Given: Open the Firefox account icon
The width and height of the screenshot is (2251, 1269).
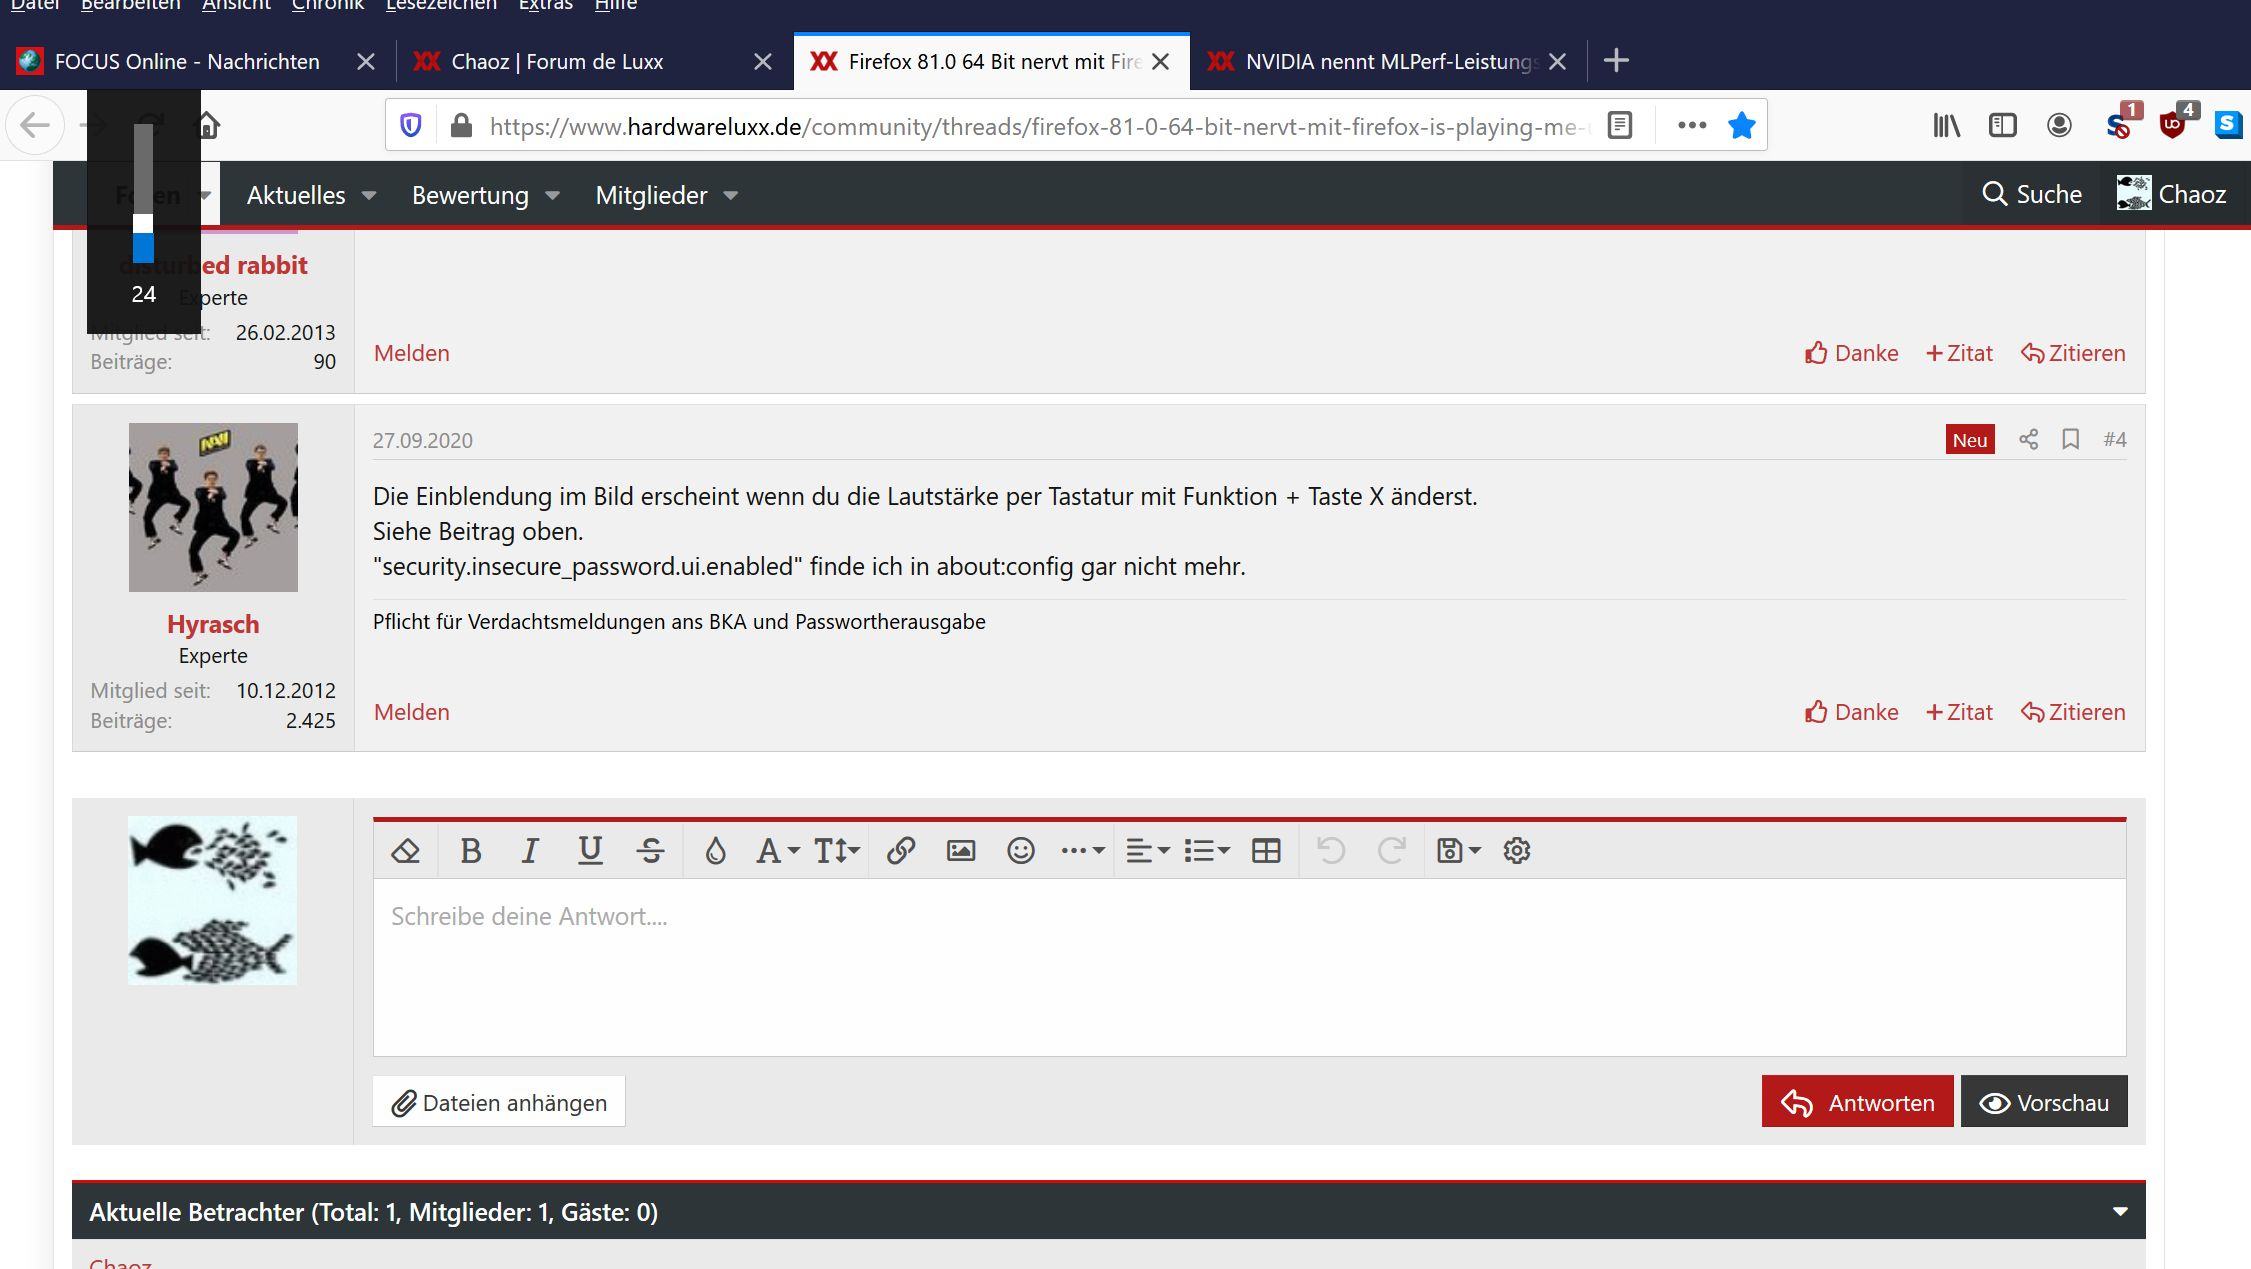Looking at the screenshot, I should pos(2059,125).
